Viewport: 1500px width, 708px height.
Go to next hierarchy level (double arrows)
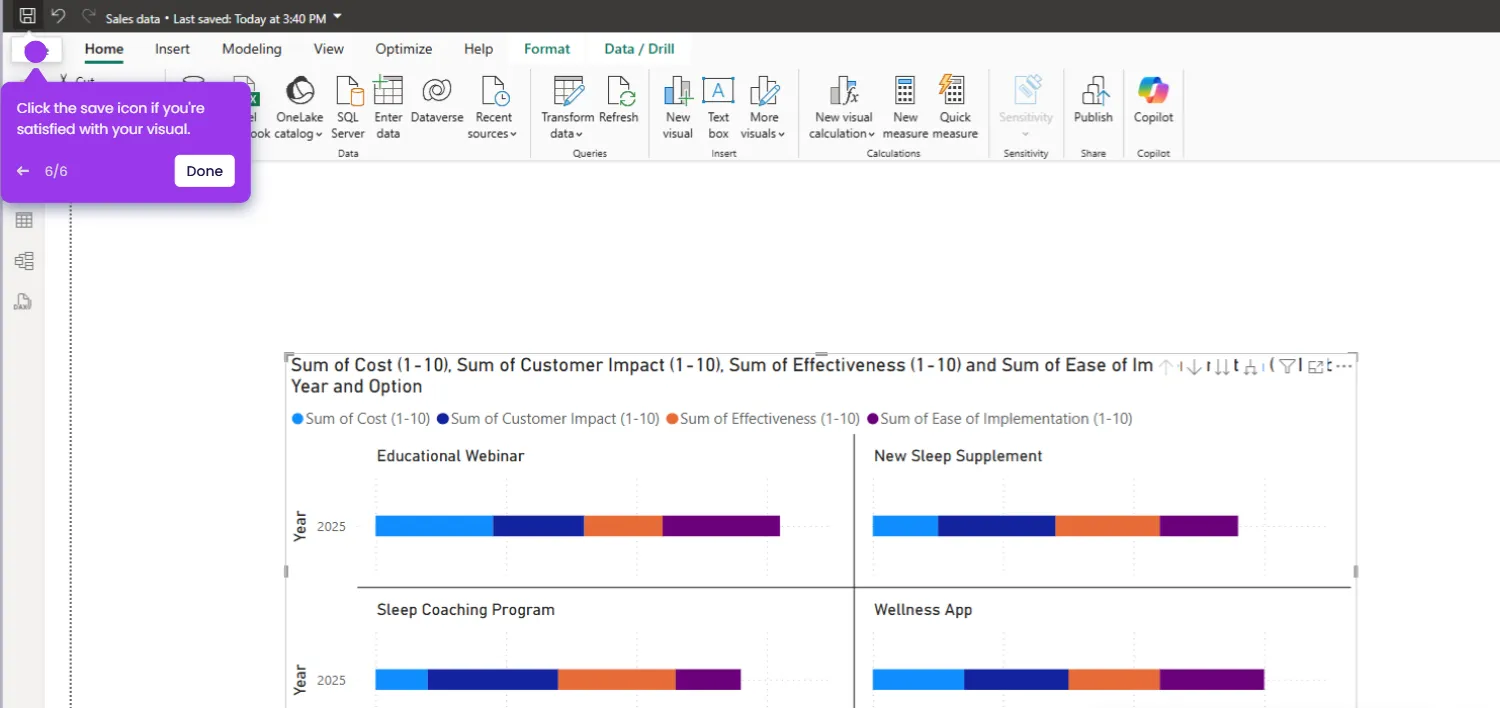pyautogui.click(x=1221, y=367)
